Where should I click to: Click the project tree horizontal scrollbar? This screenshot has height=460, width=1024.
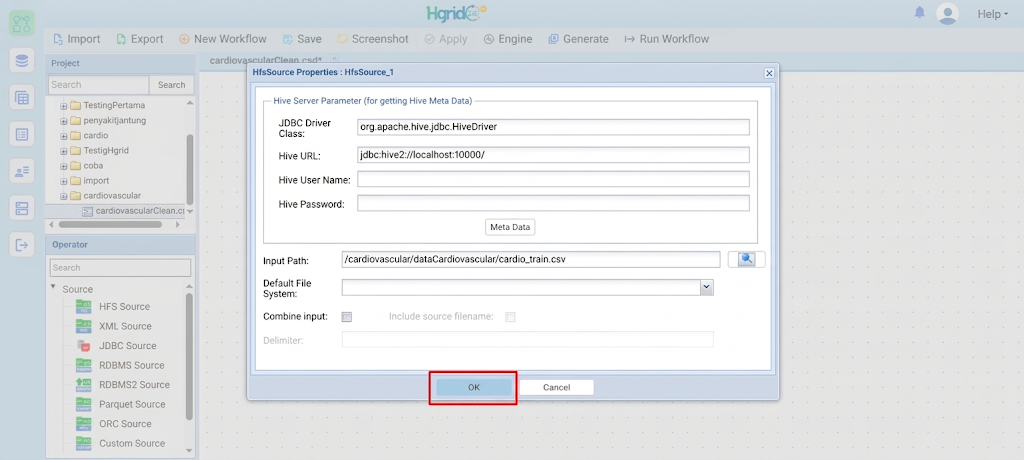pos(110,224)
